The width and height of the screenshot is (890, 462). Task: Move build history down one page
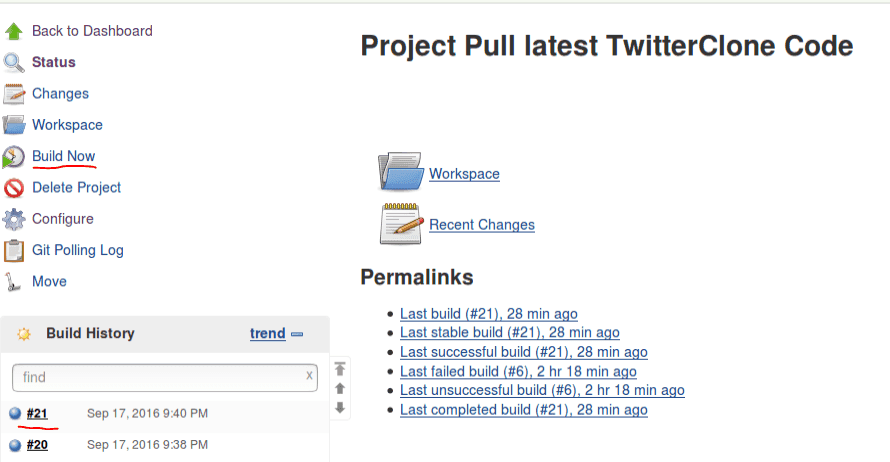tap(340, 408)
